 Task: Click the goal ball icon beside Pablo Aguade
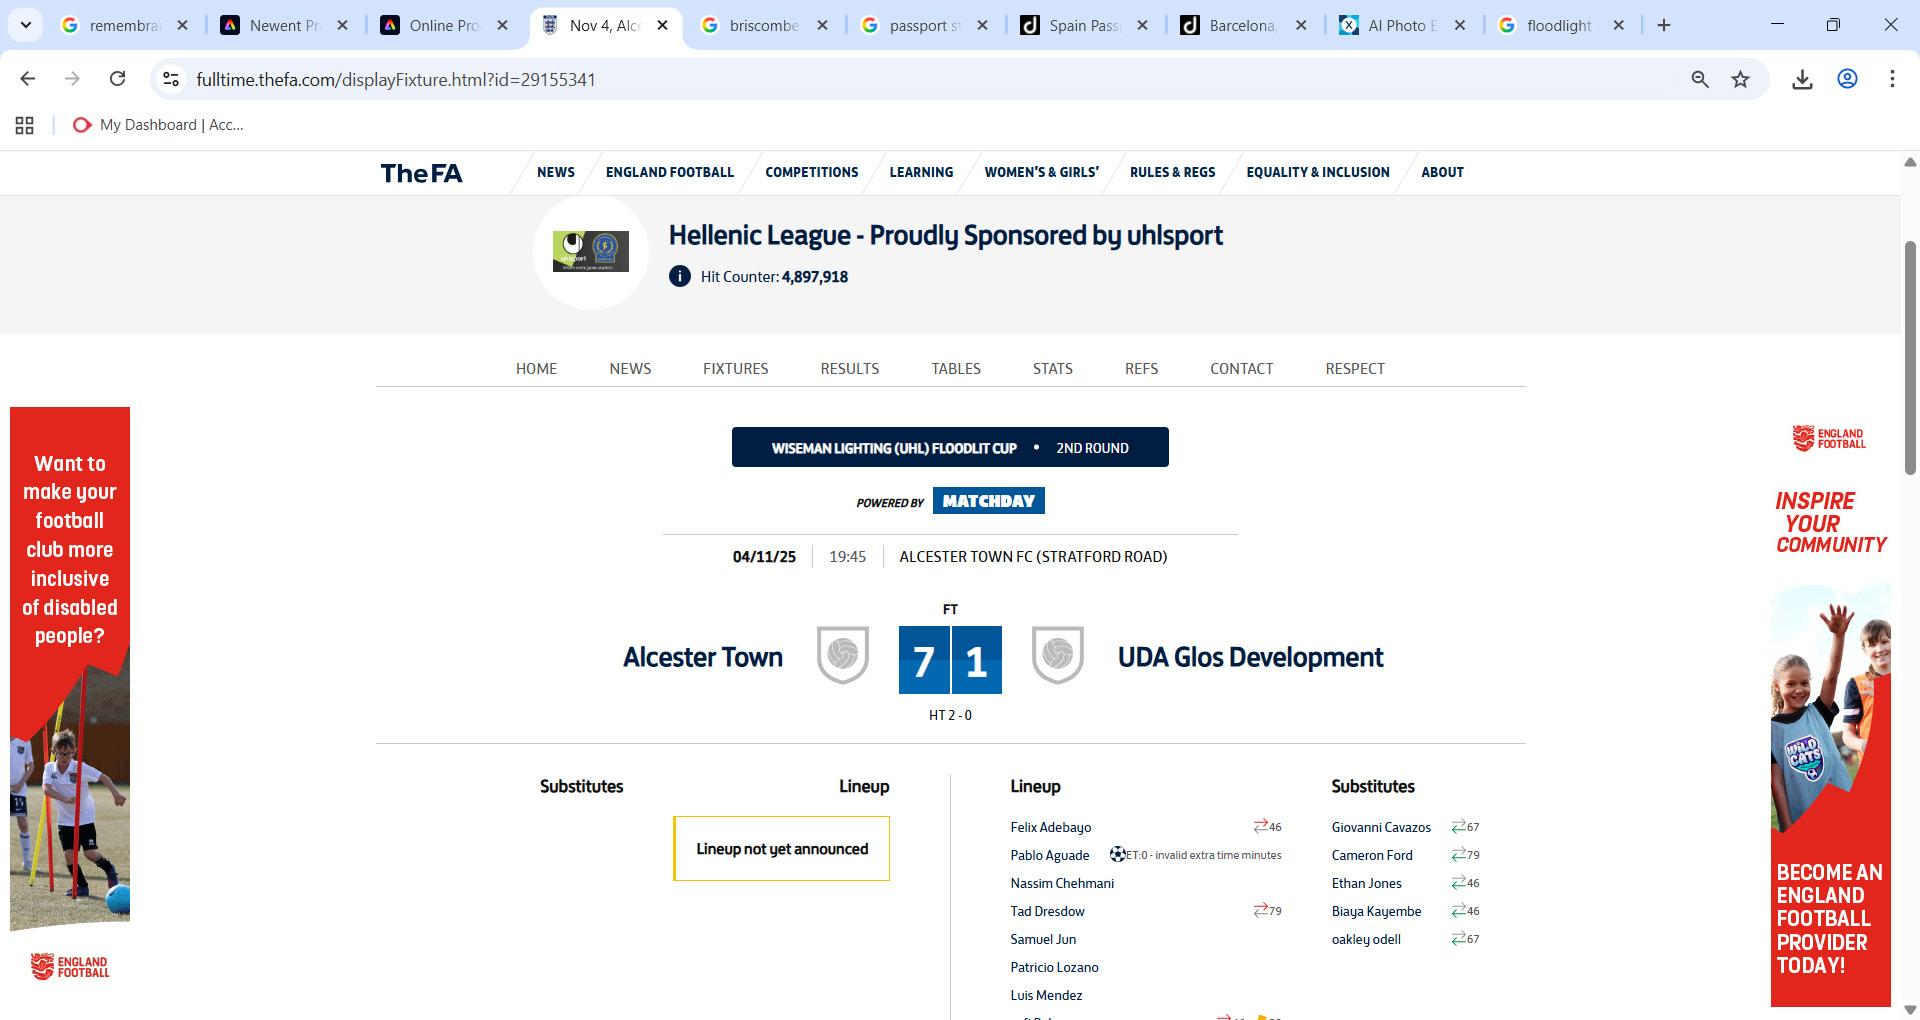tap(1117, 855)
